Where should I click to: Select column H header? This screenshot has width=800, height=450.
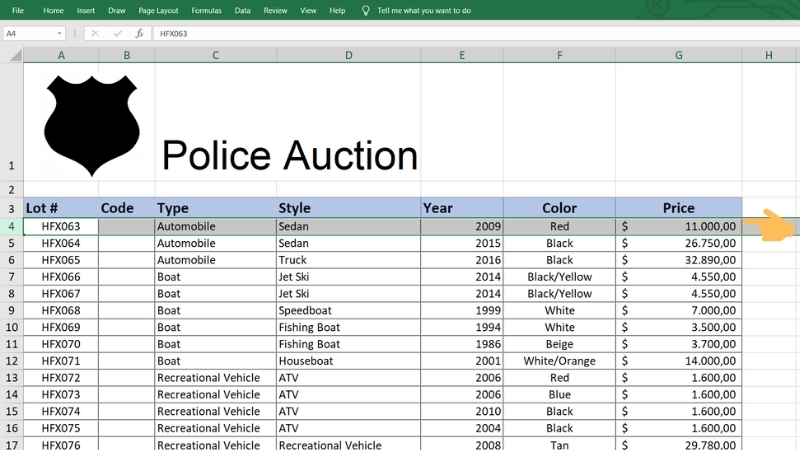[x=769, y=55]
